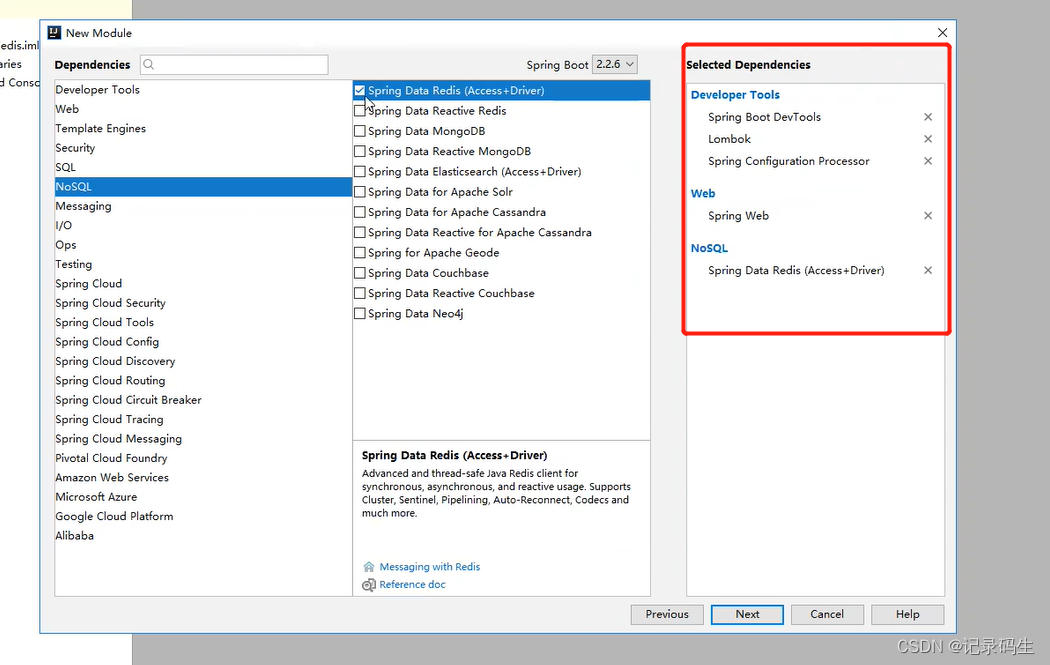1050x665 pixels.
Task: Remove Lombok from selected dependencies
Action: click(x=928, y=139)
